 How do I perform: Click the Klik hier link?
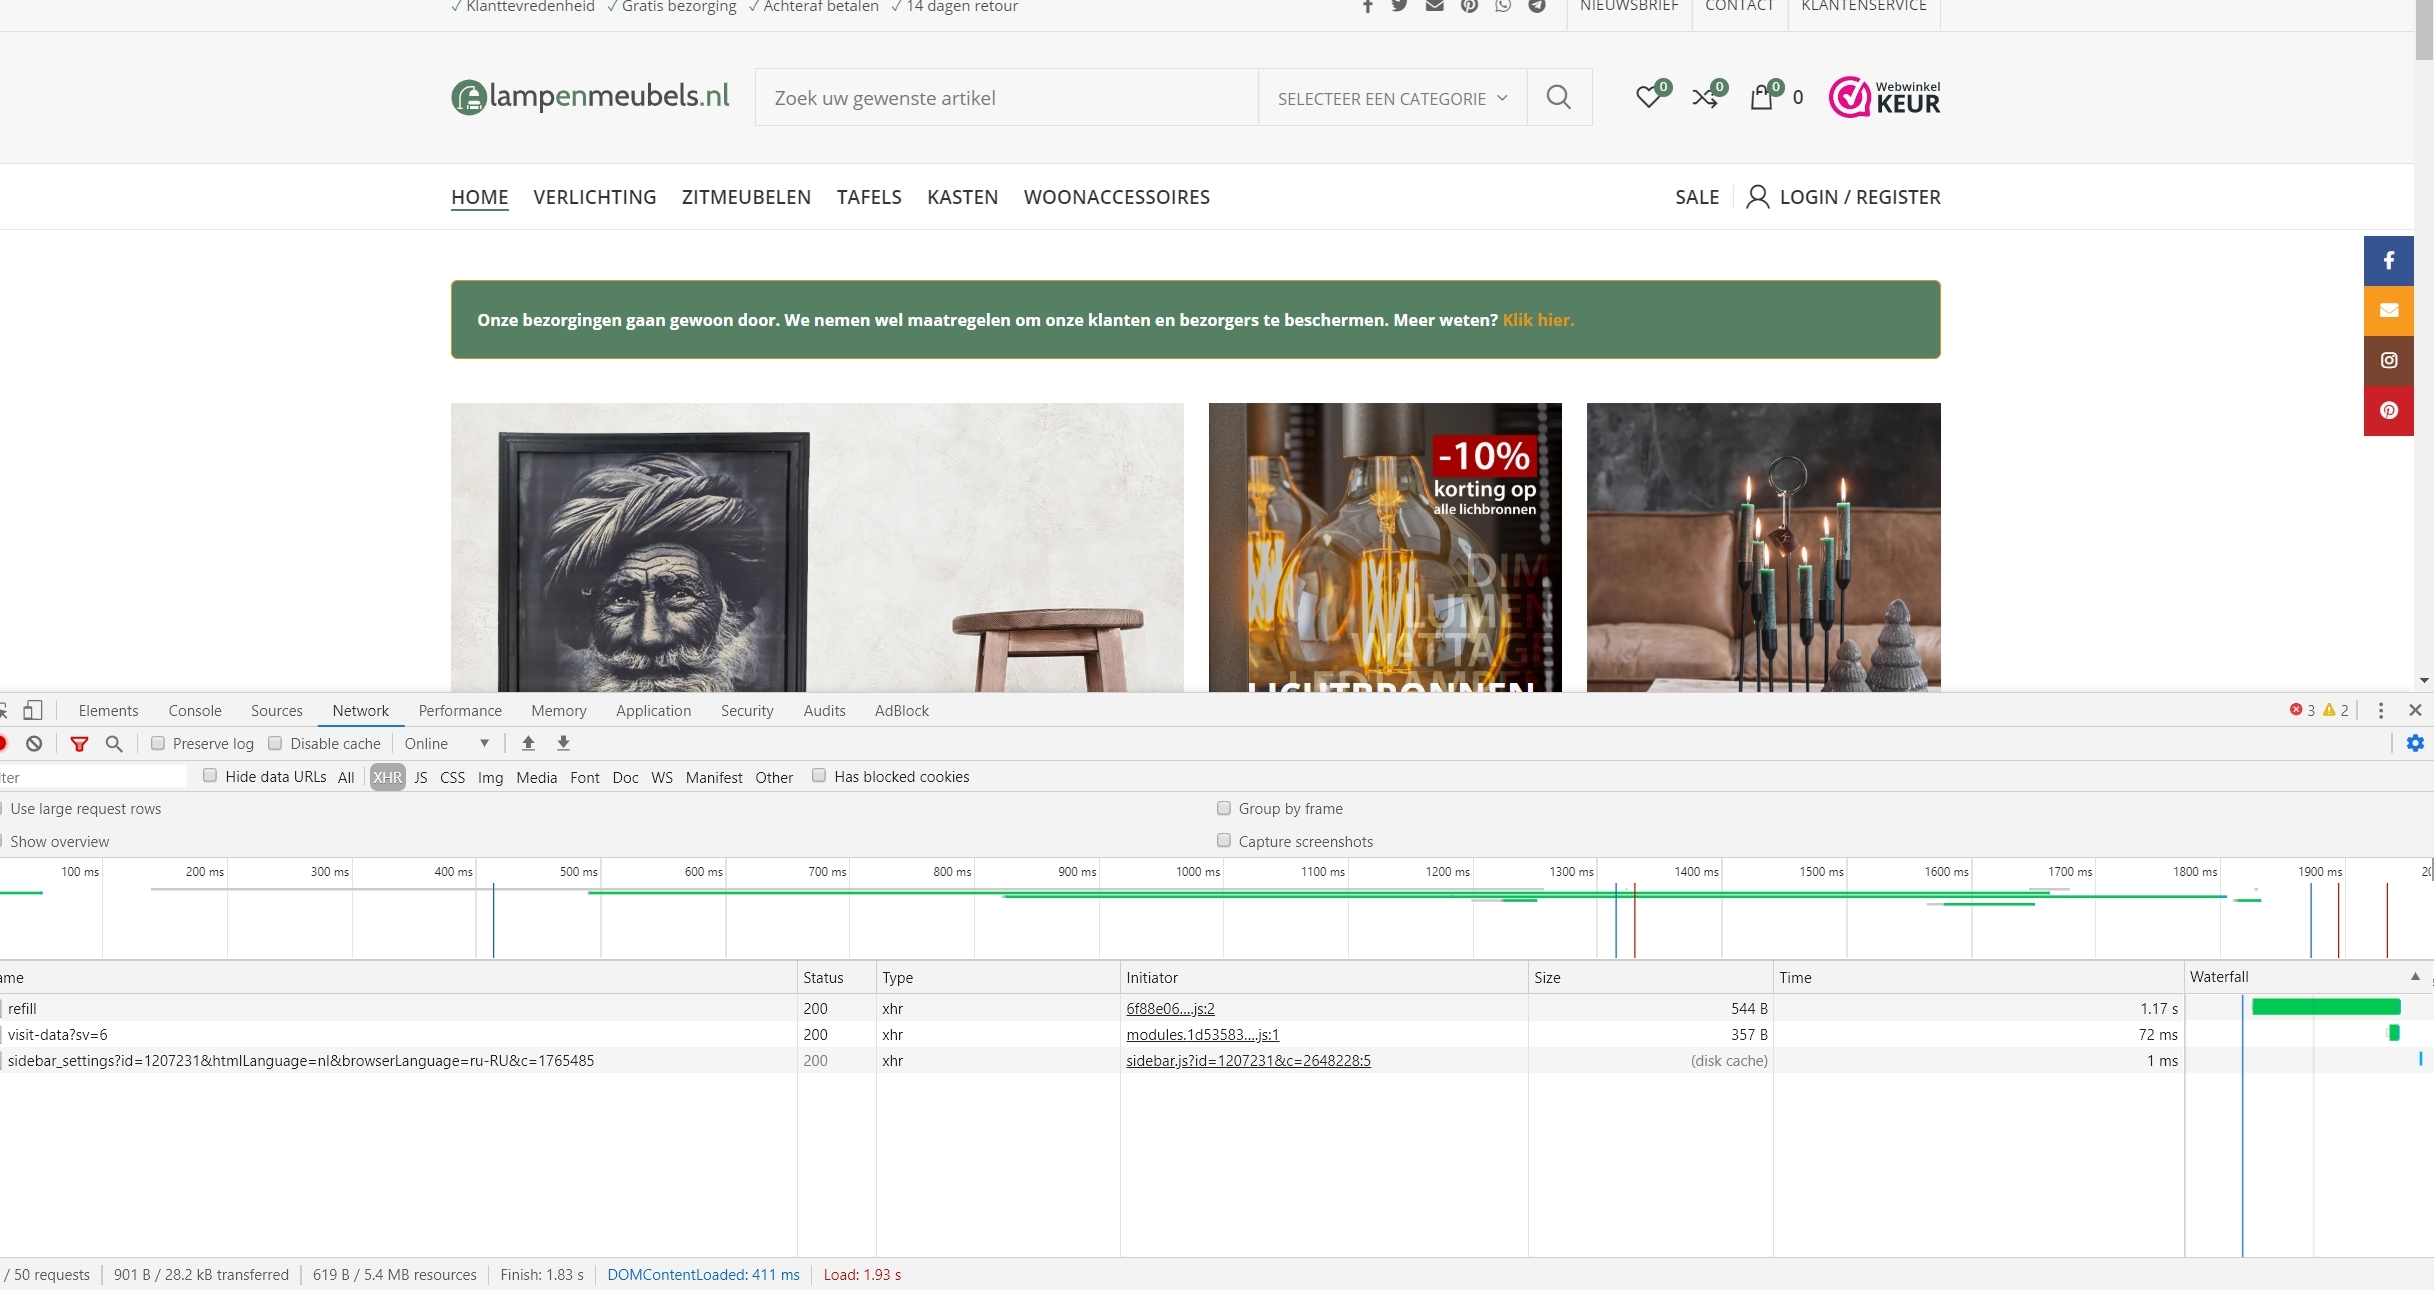click(x=1537, y=320)
